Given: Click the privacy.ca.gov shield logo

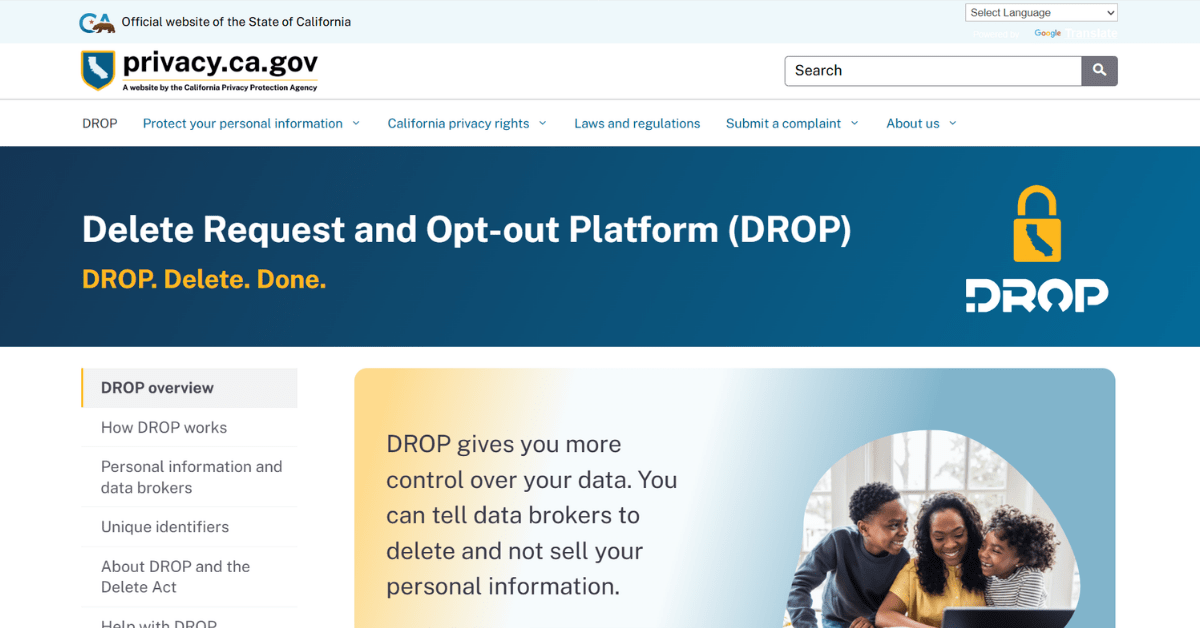Looking at the screenshot, I should click(98, 70).
